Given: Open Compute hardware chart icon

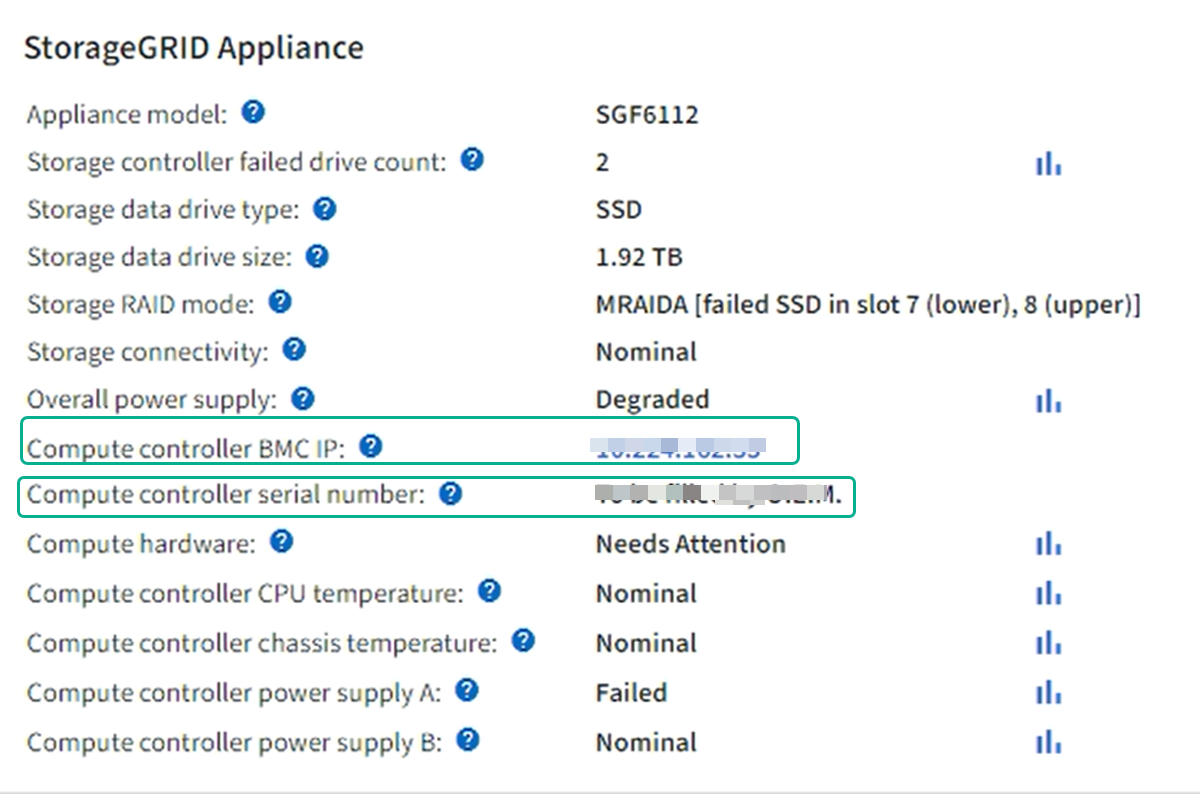Looking at the screenshot, I should 1048,545.
